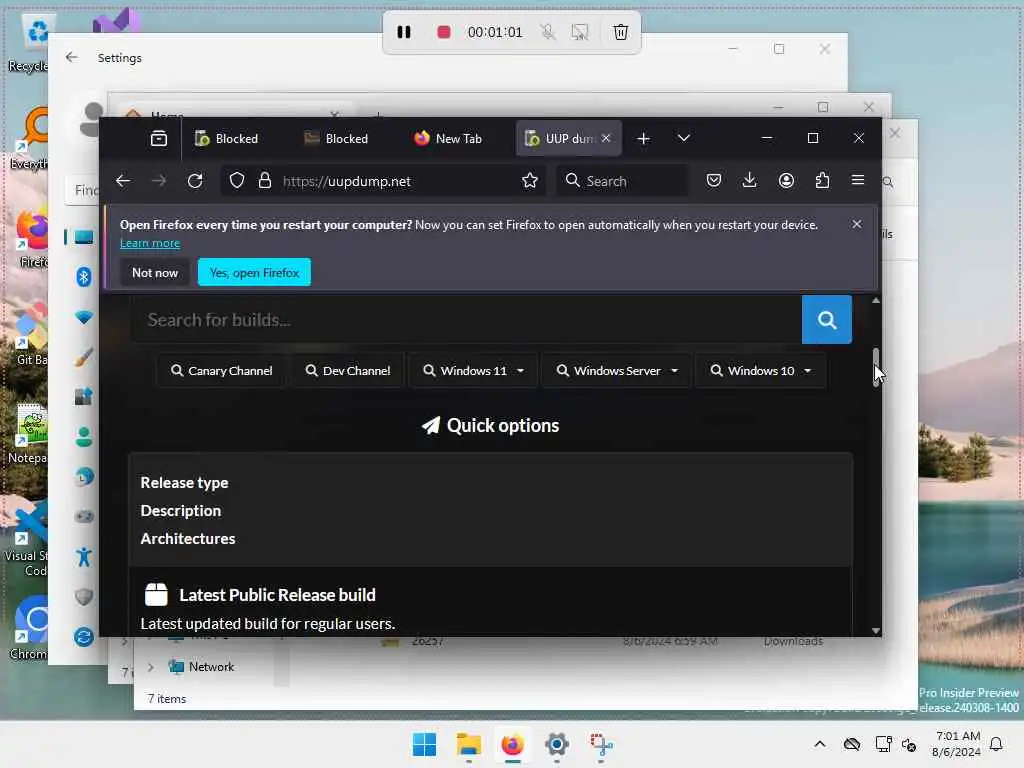Dismiss the Firefox startup notification bar
This screenshot has height=768, width=1024.
857,224
